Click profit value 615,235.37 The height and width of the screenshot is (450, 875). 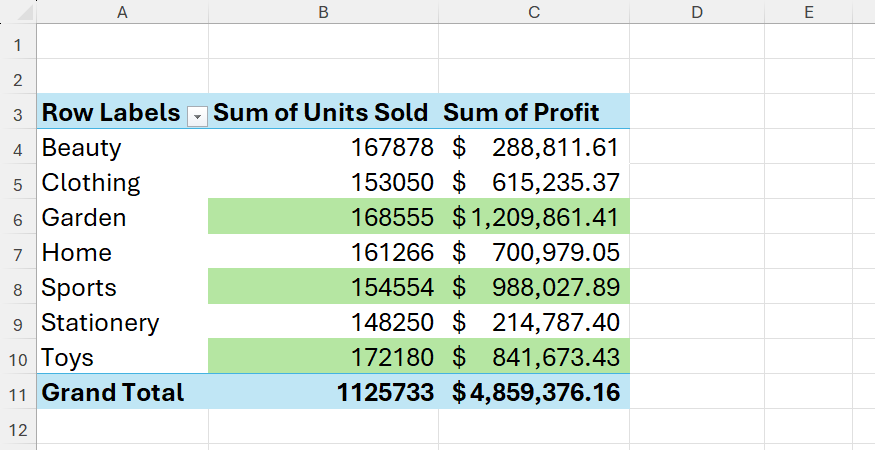[x=555, y=183]
